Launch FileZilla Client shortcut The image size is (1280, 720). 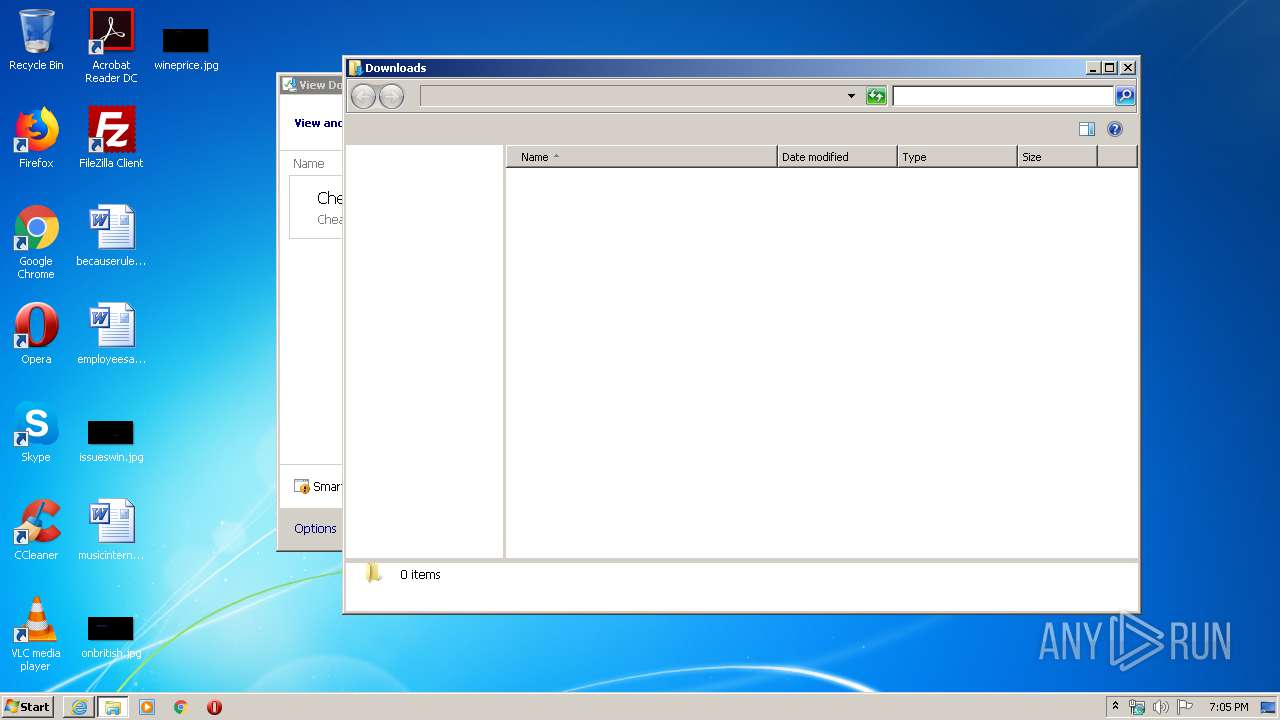tap(111, 138)
